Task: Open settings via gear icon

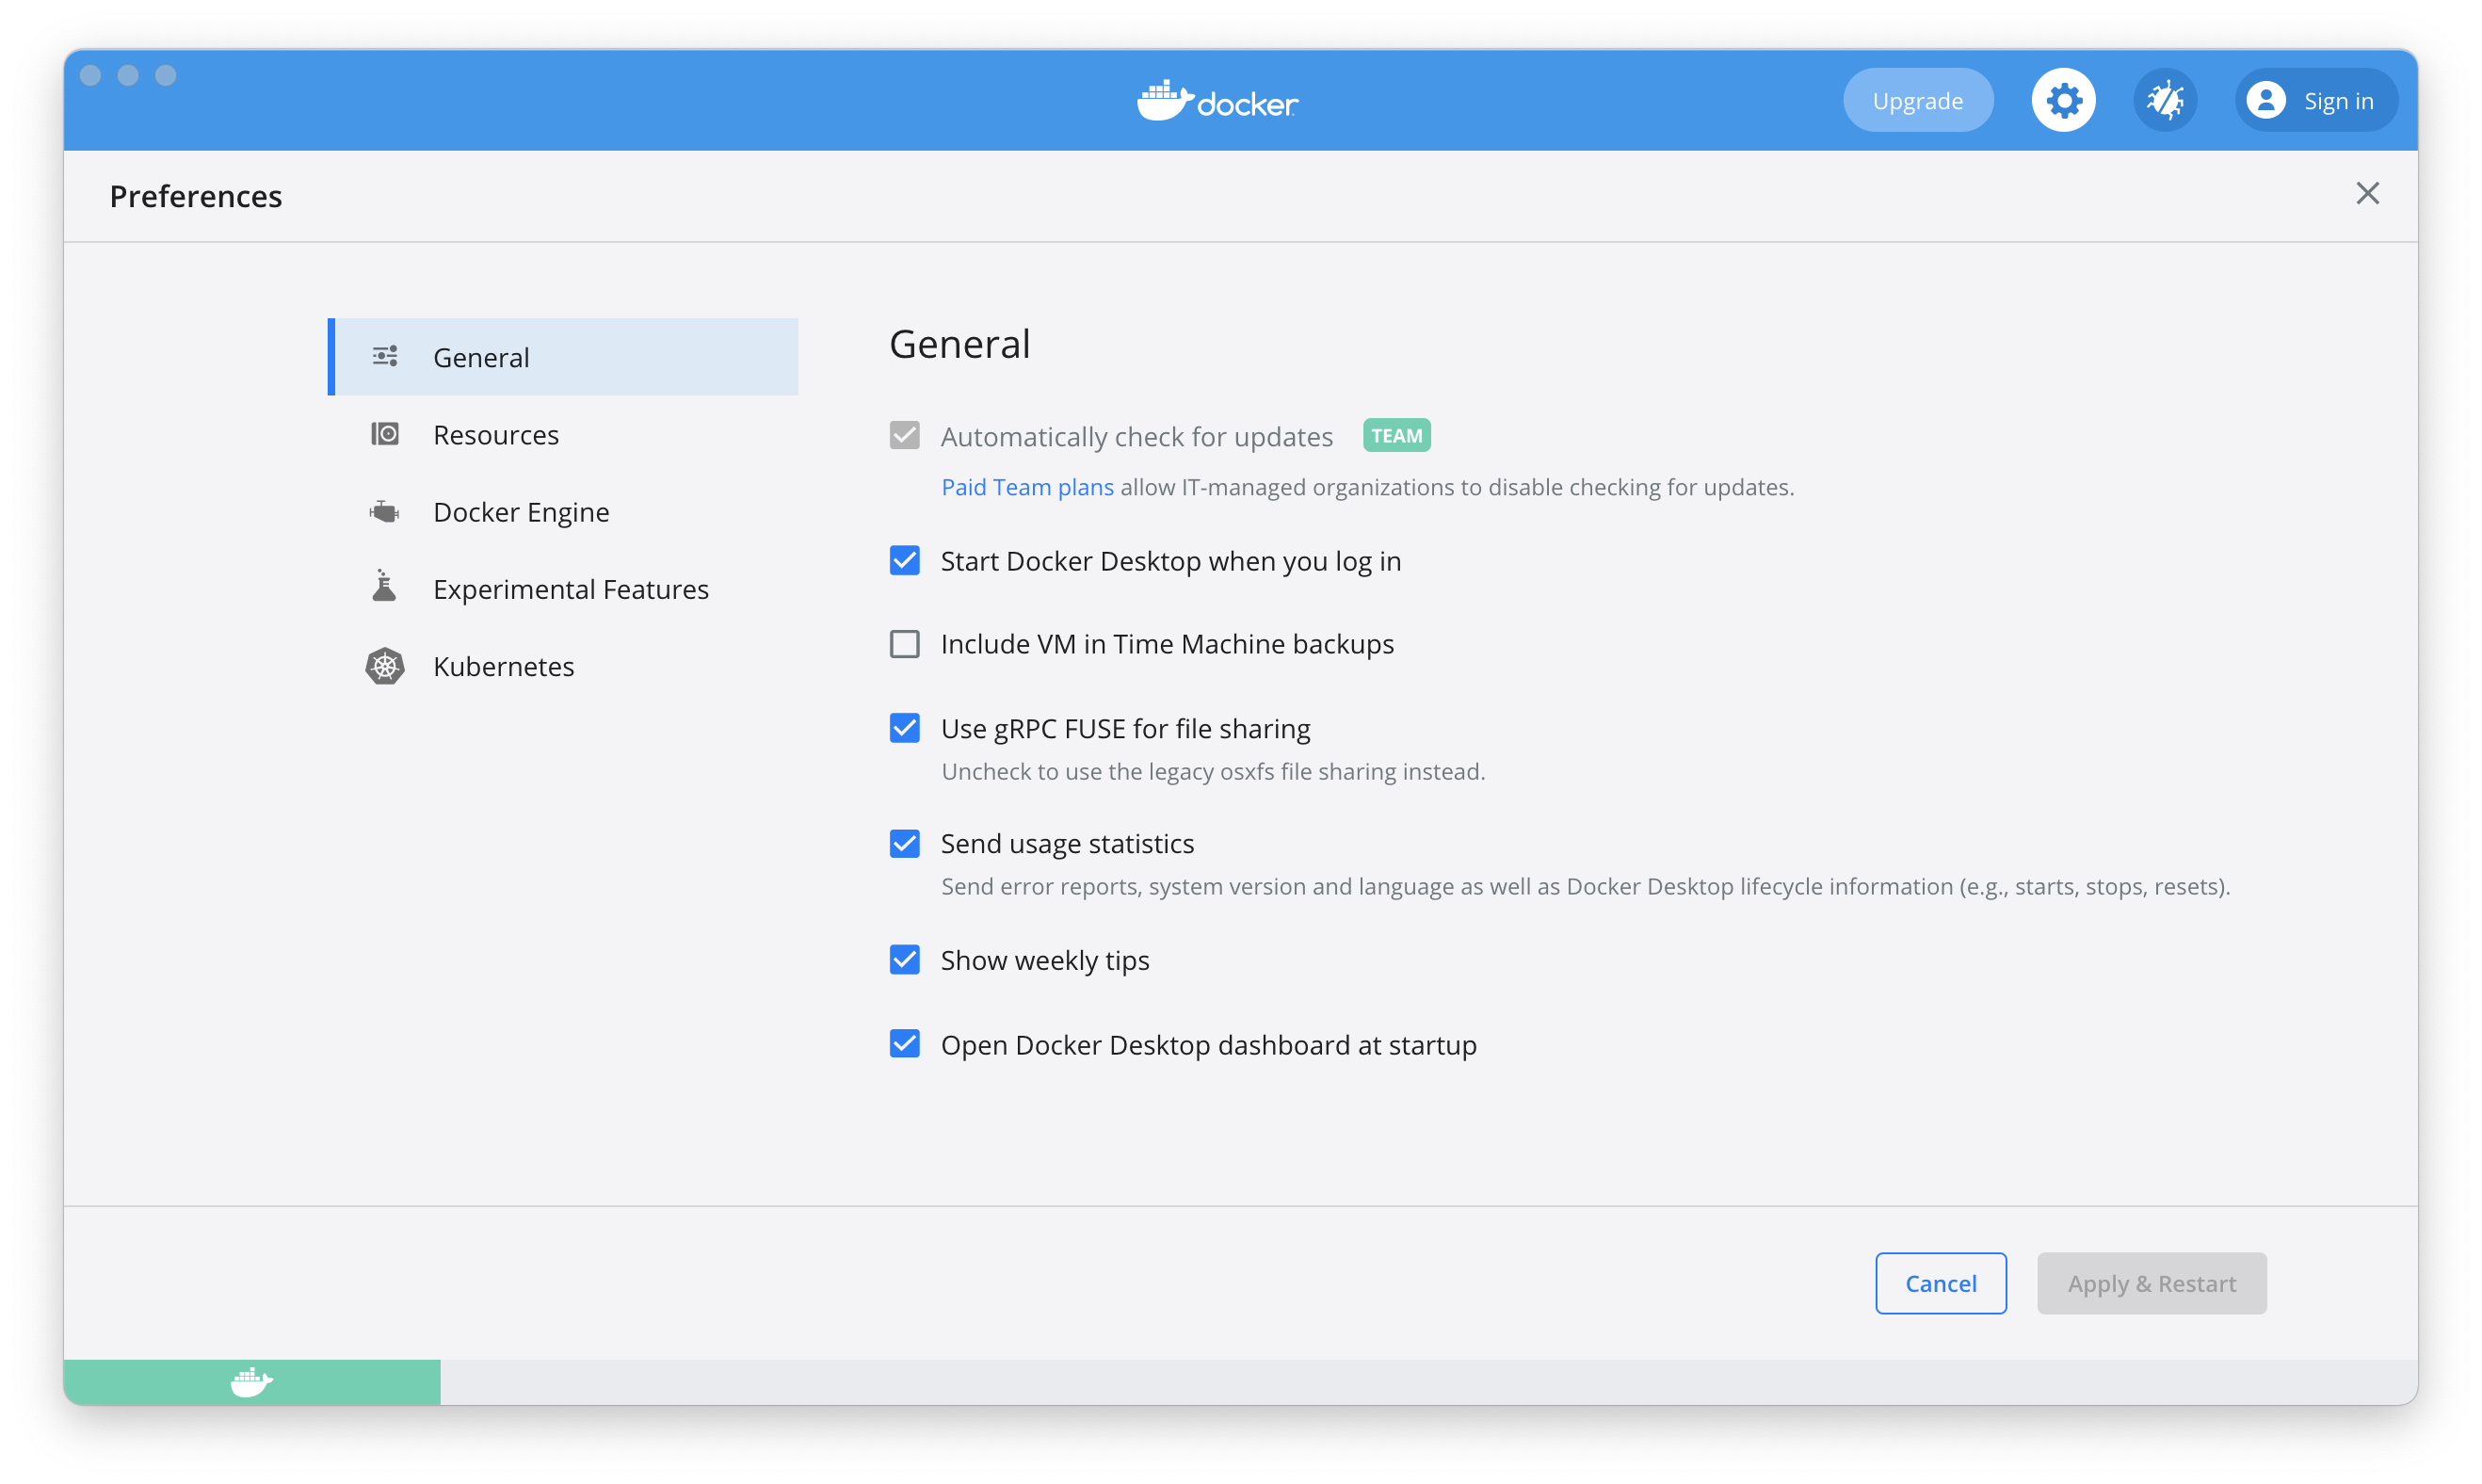Action: tap(2063, 100)
